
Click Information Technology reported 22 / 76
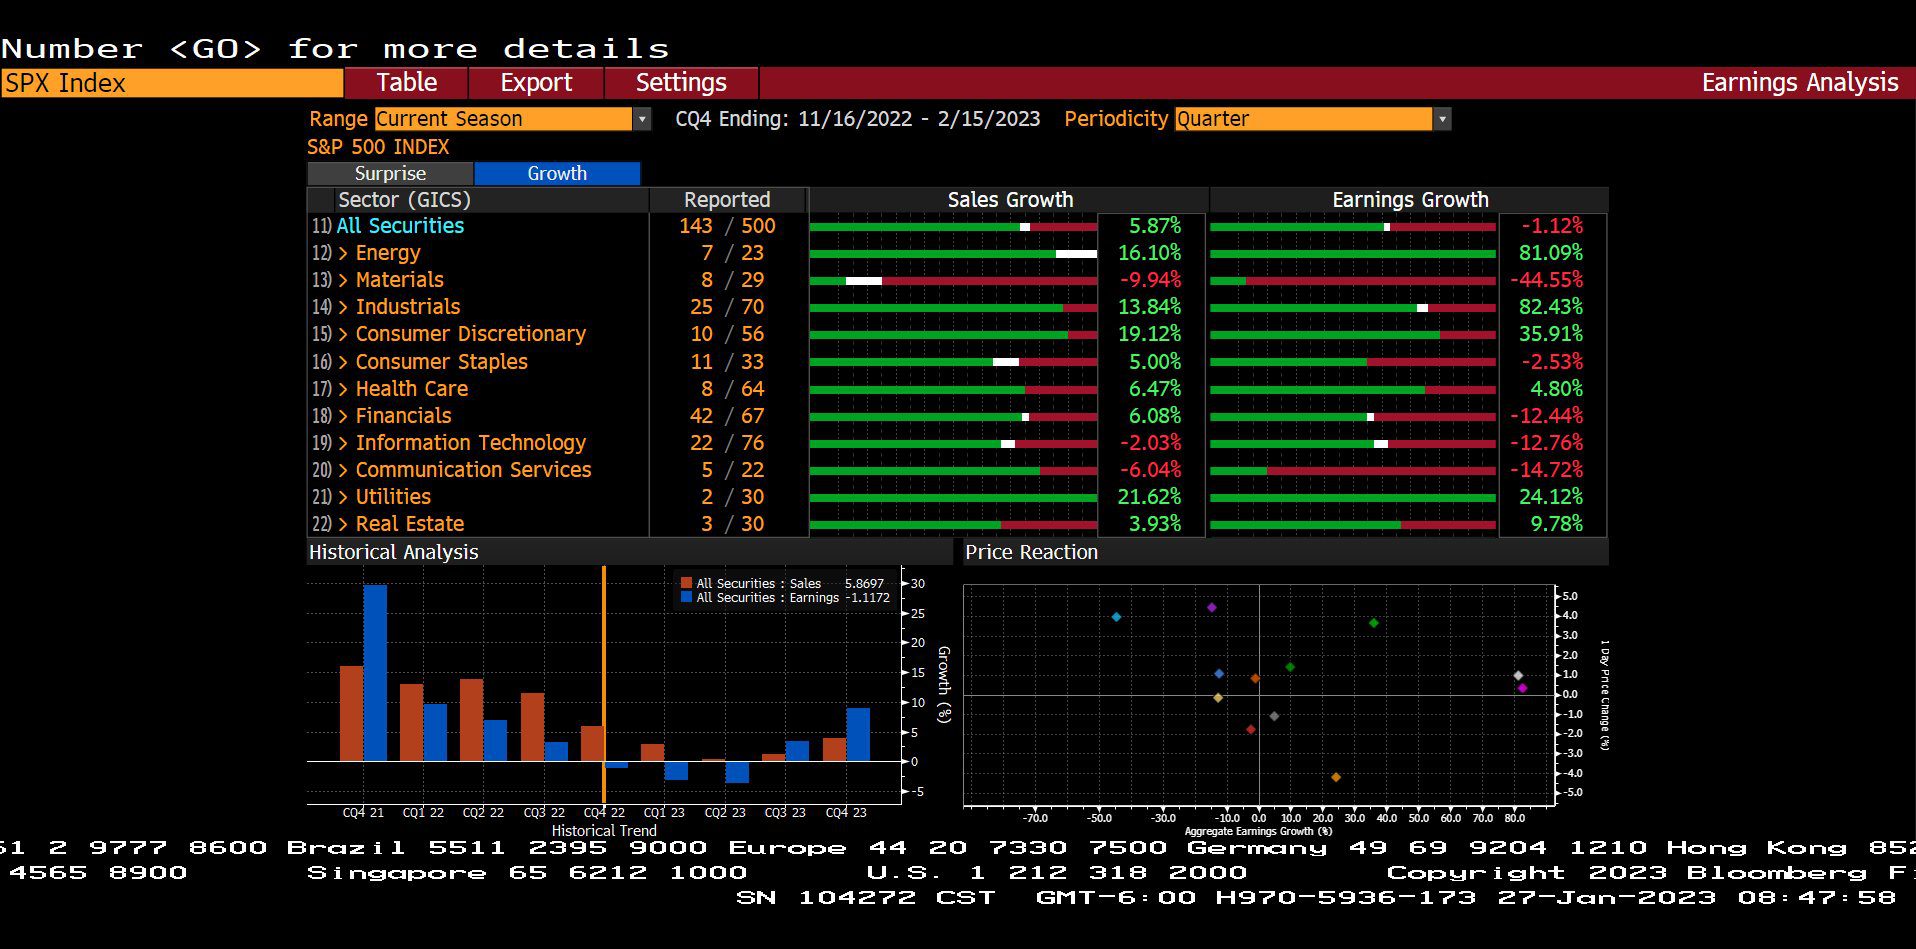(x=727, y=443)
